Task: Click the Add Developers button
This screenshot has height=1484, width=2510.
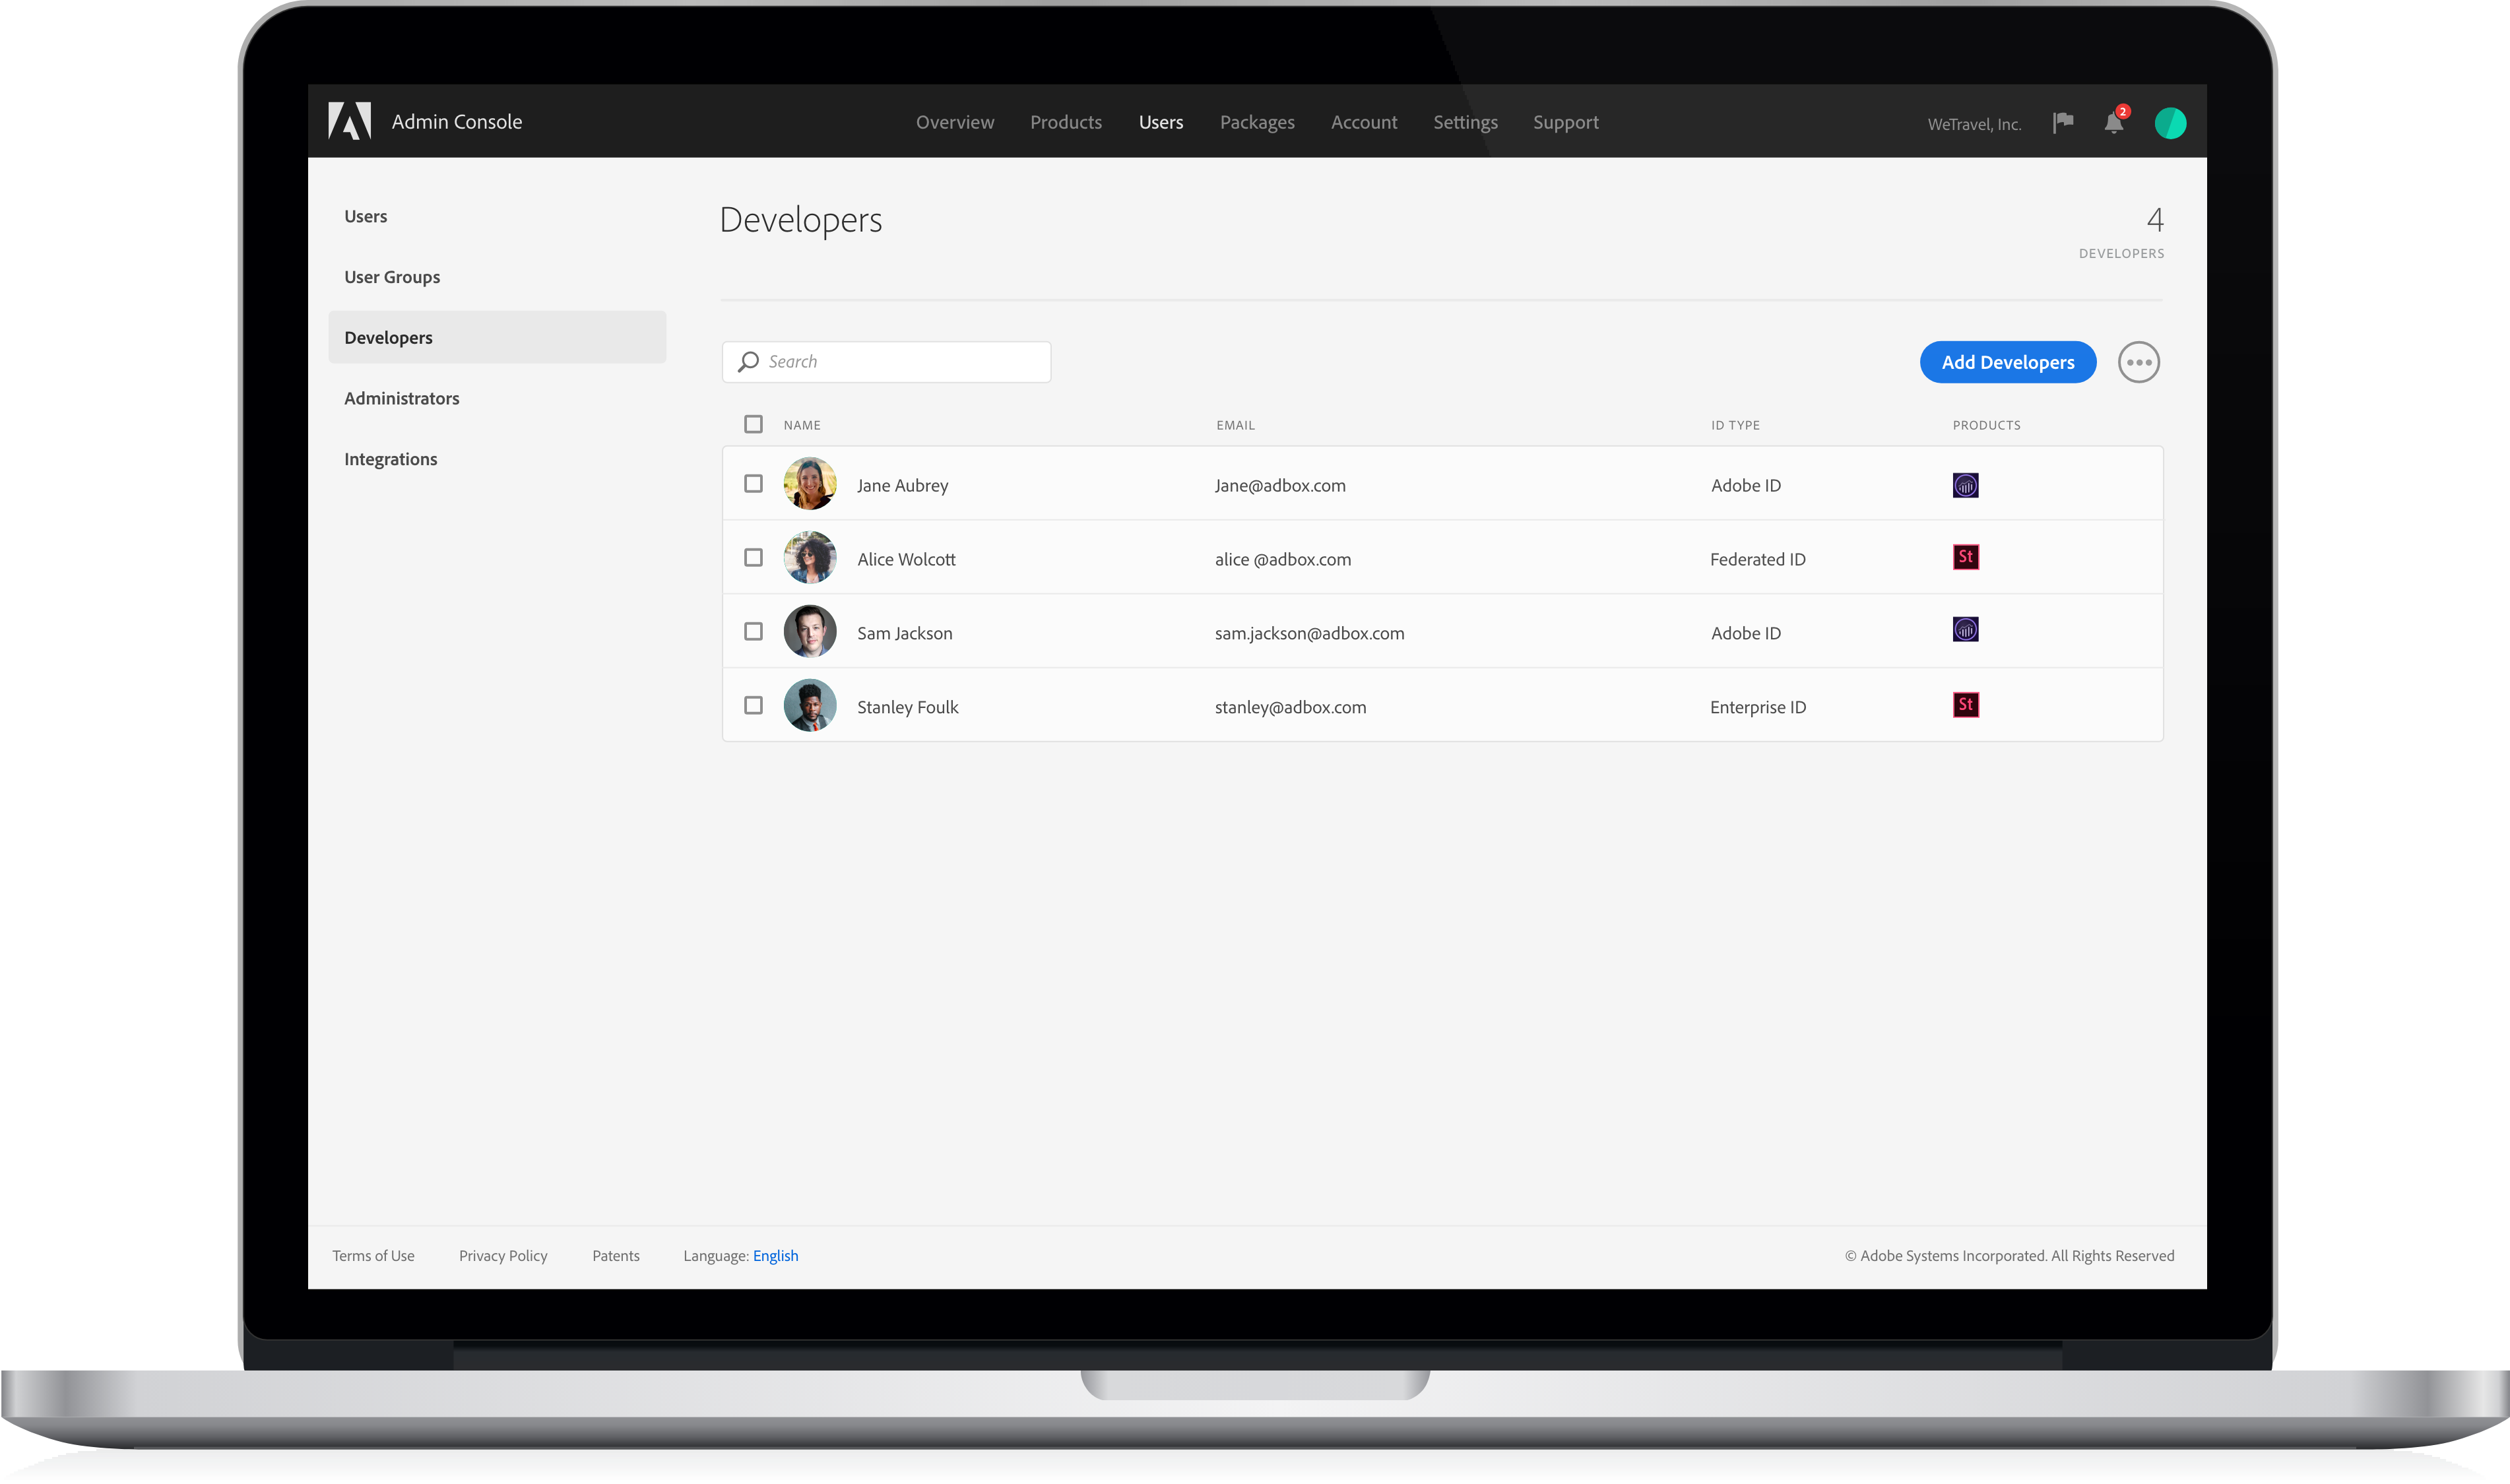Action: [x=2008, y=362]
